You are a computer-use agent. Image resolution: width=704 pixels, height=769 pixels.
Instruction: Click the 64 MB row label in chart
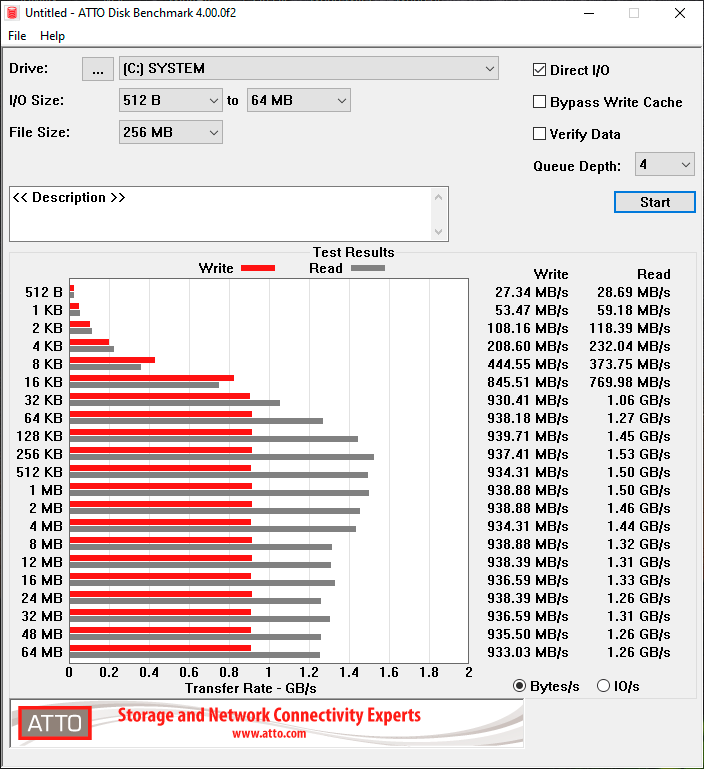(x=42, y=652)
